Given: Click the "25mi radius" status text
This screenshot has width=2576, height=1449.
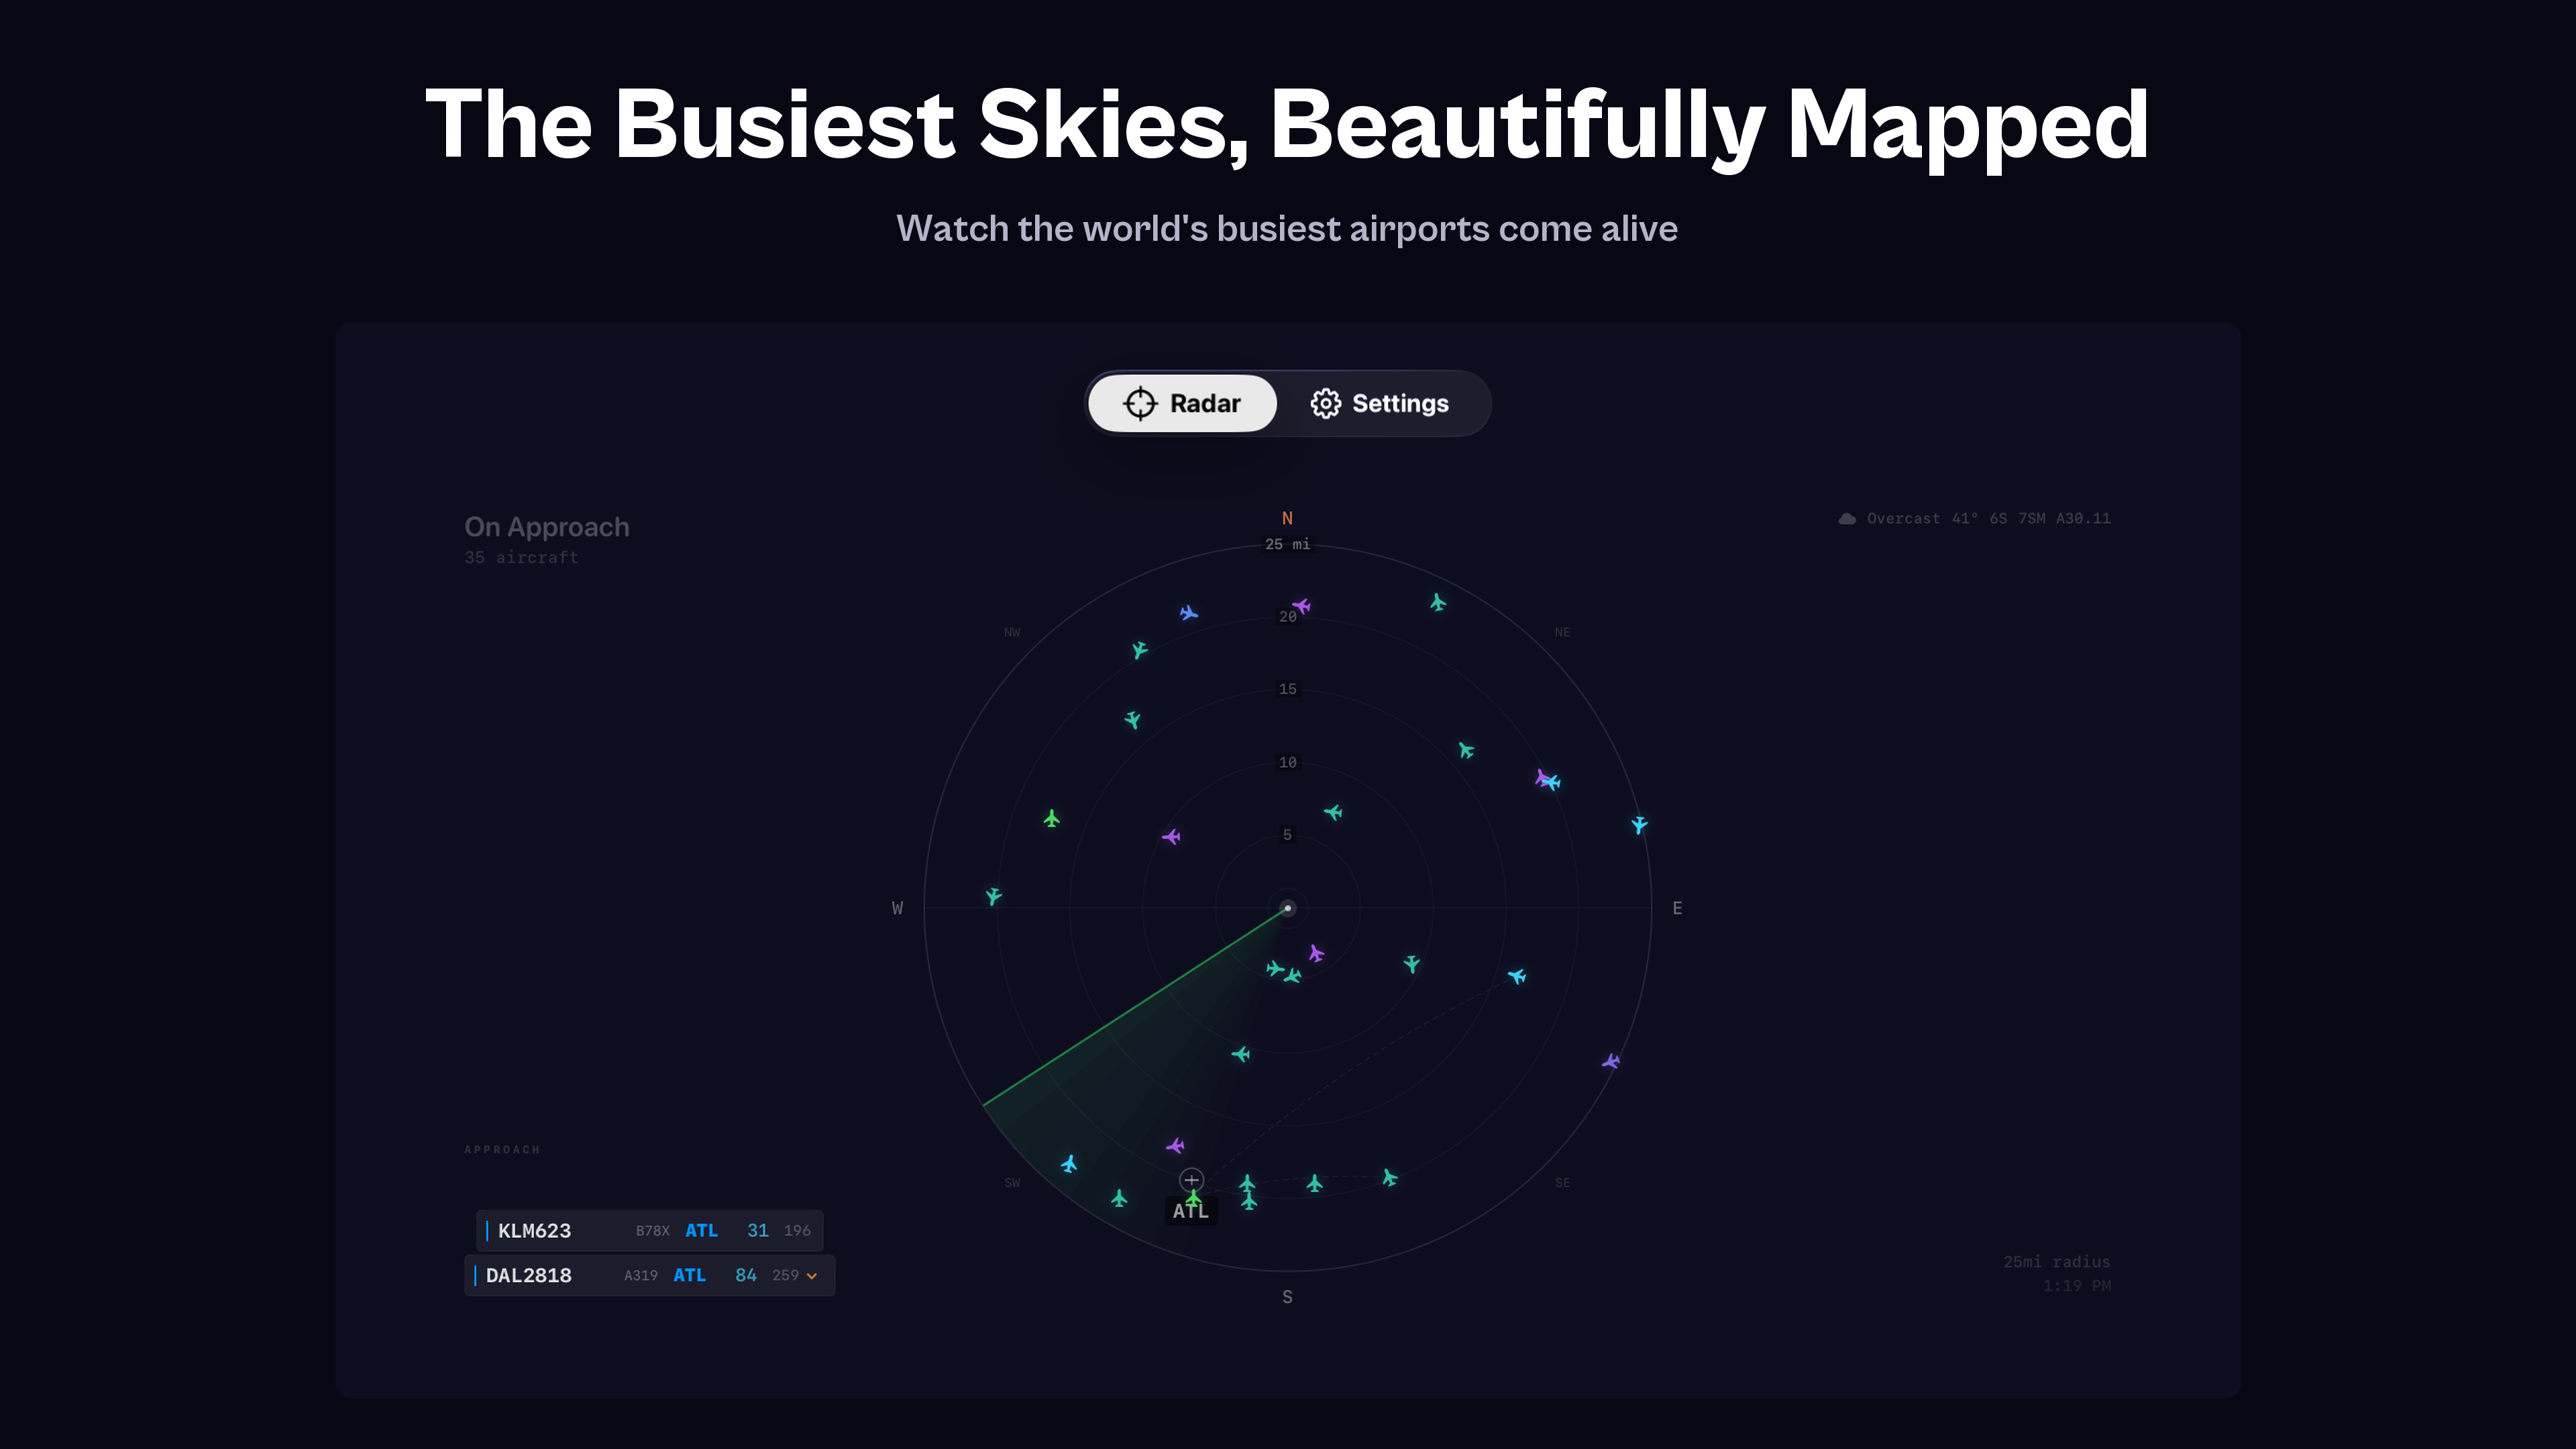Looking at the screenshot, I should point(2057,1262).
